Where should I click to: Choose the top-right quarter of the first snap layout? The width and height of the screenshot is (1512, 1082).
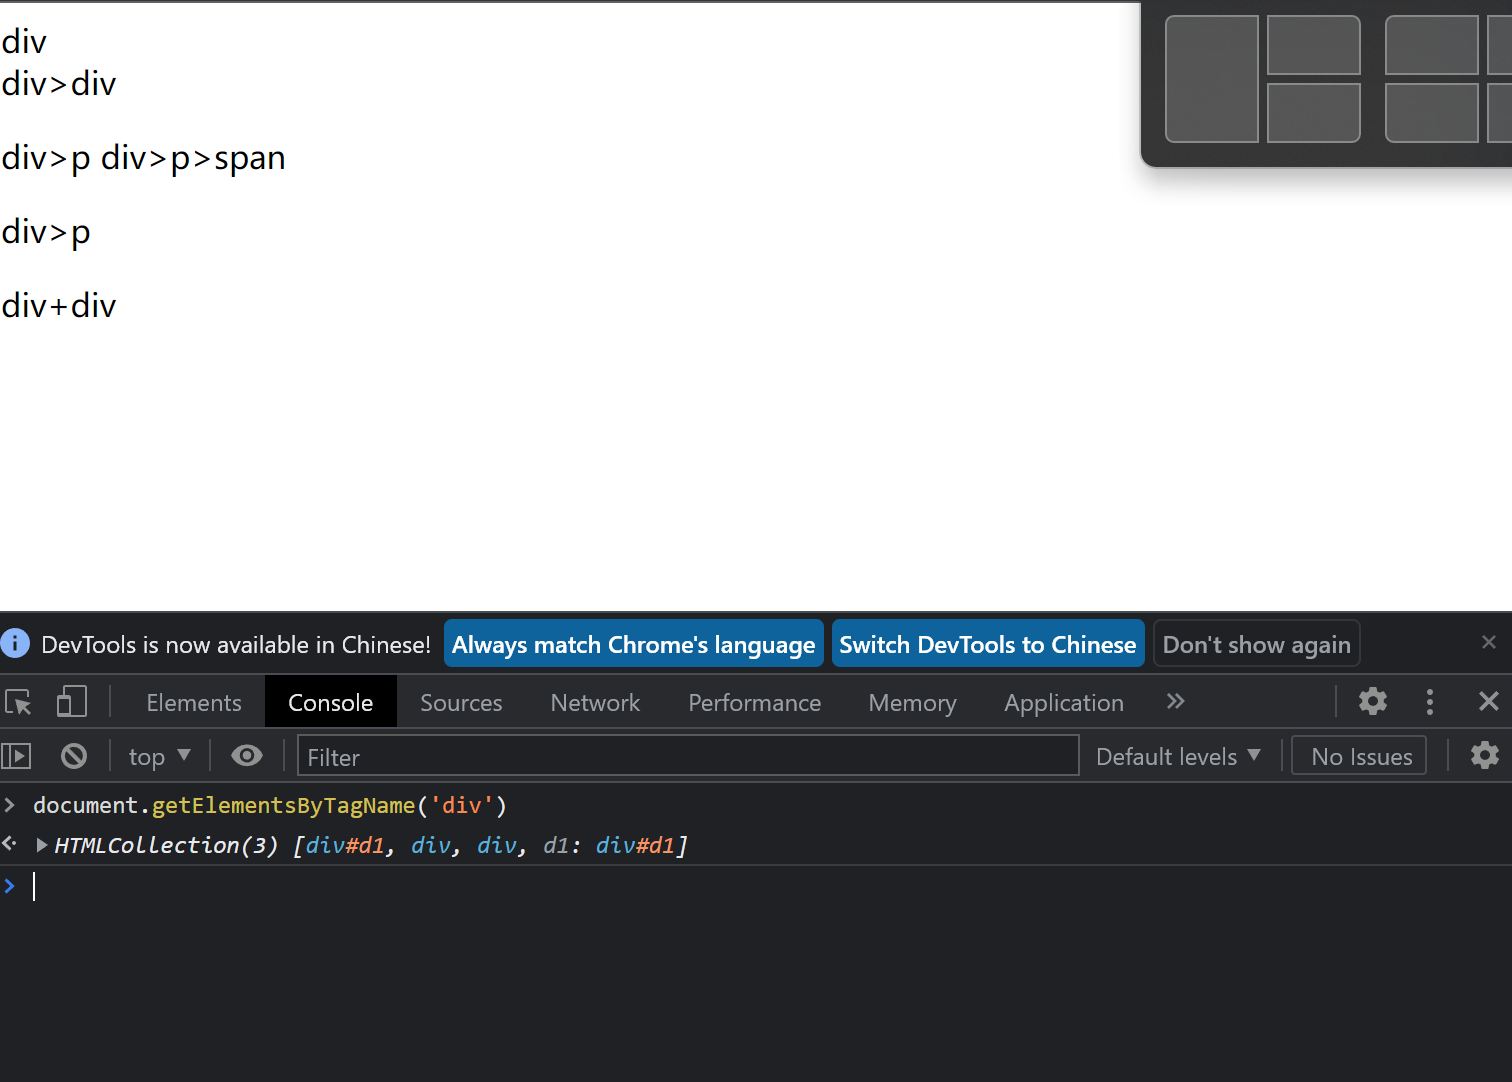(1314, 45)
